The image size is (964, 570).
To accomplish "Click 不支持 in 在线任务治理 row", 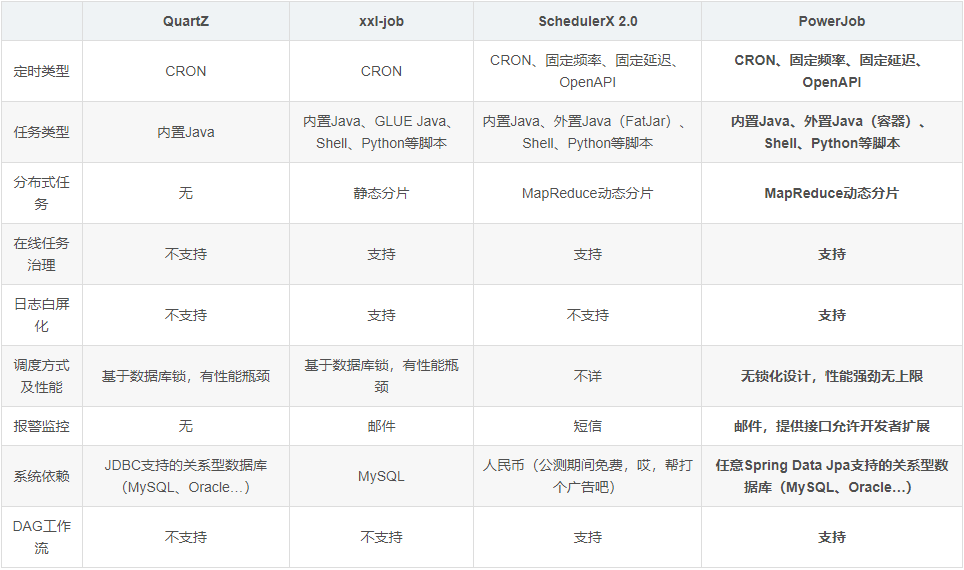I will coord(186,254).
